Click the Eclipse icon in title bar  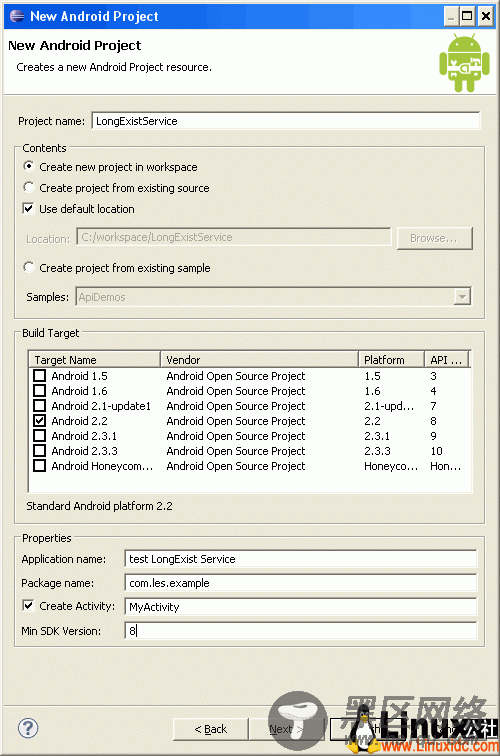17,16
